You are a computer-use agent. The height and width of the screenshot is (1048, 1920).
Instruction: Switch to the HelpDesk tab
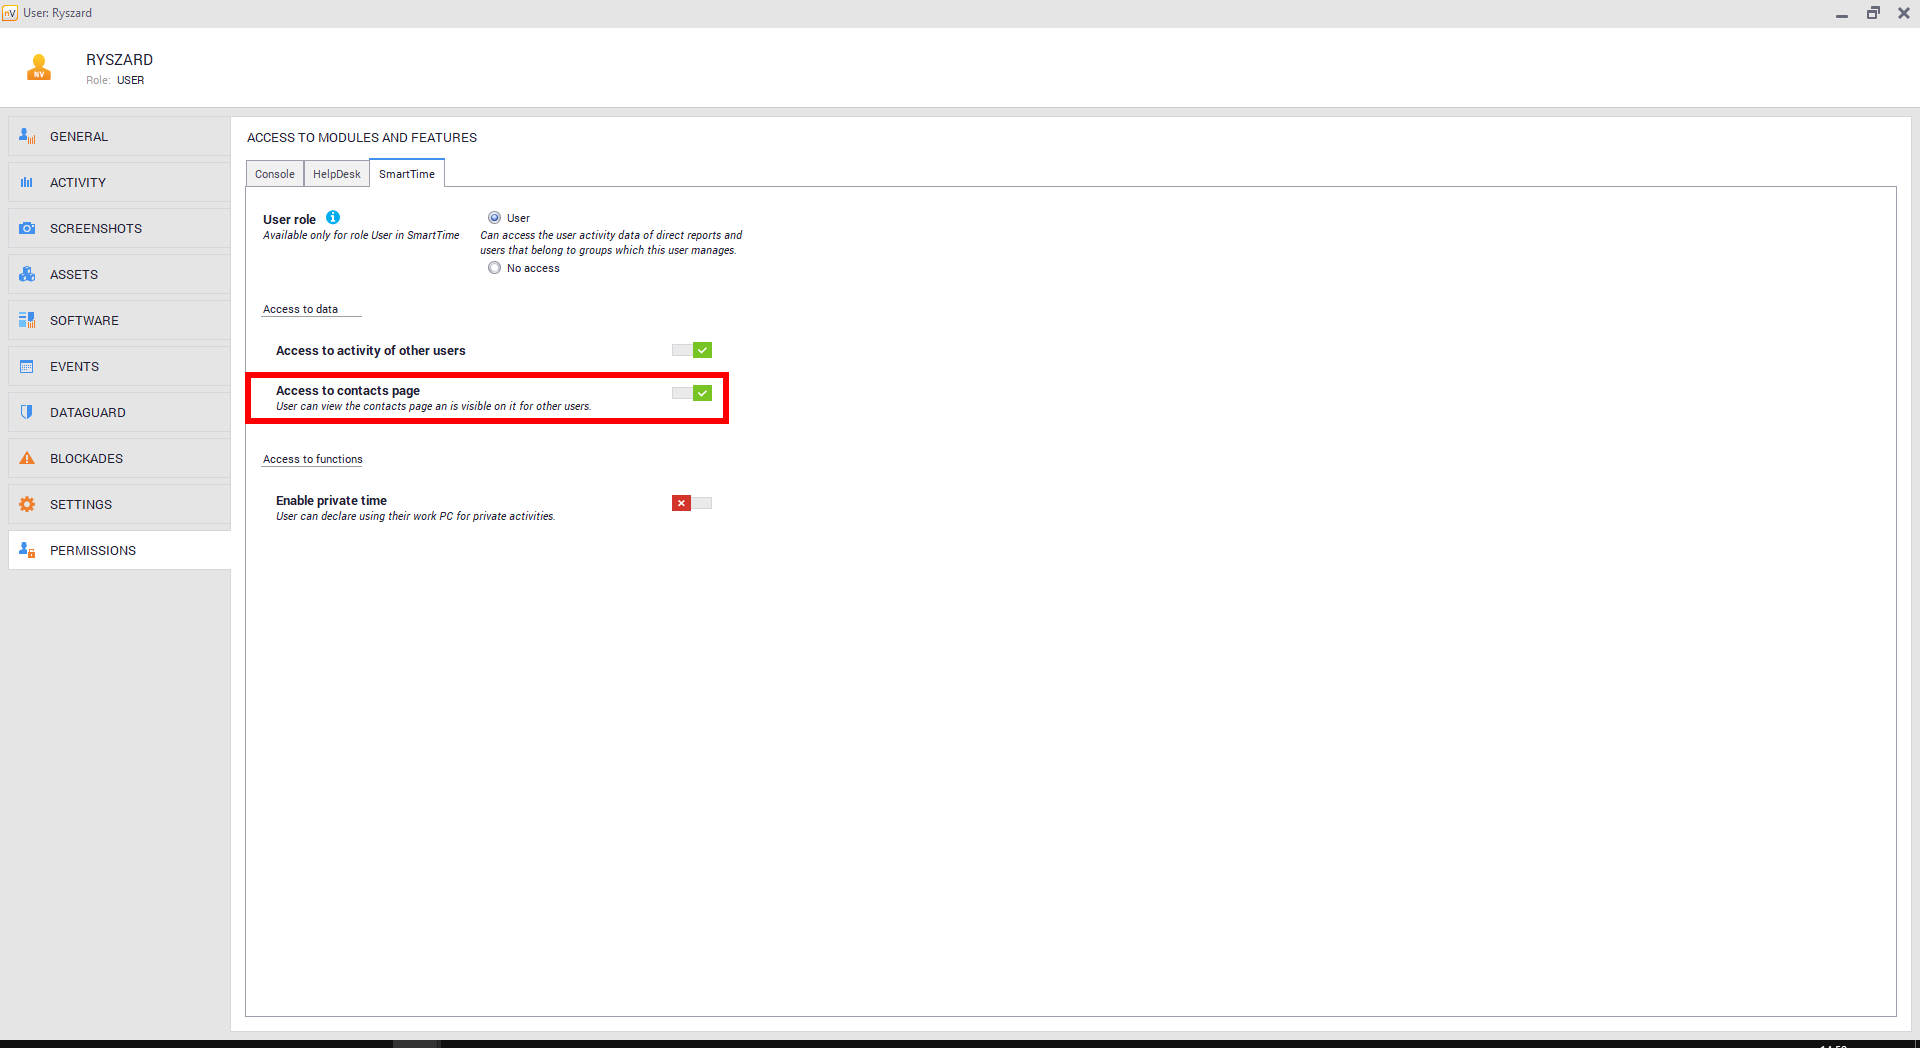(336, 174)
